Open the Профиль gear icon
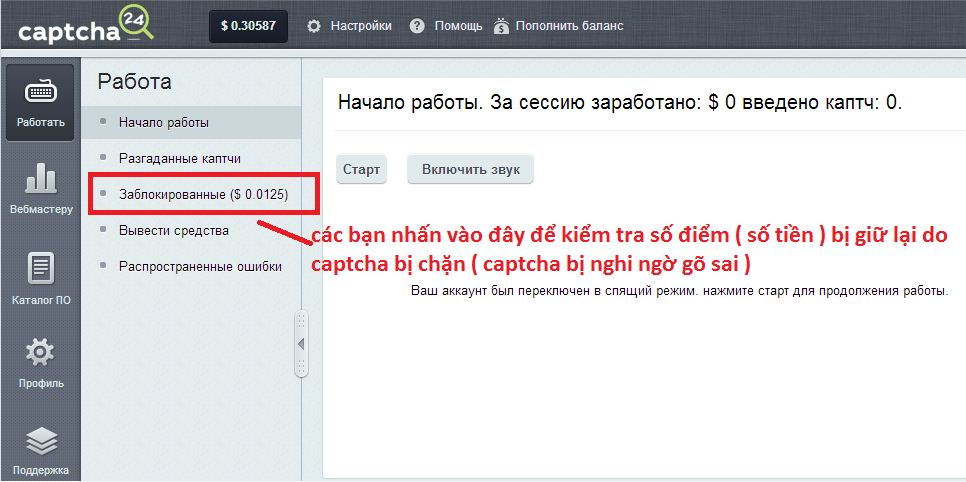 coord(41,353)
